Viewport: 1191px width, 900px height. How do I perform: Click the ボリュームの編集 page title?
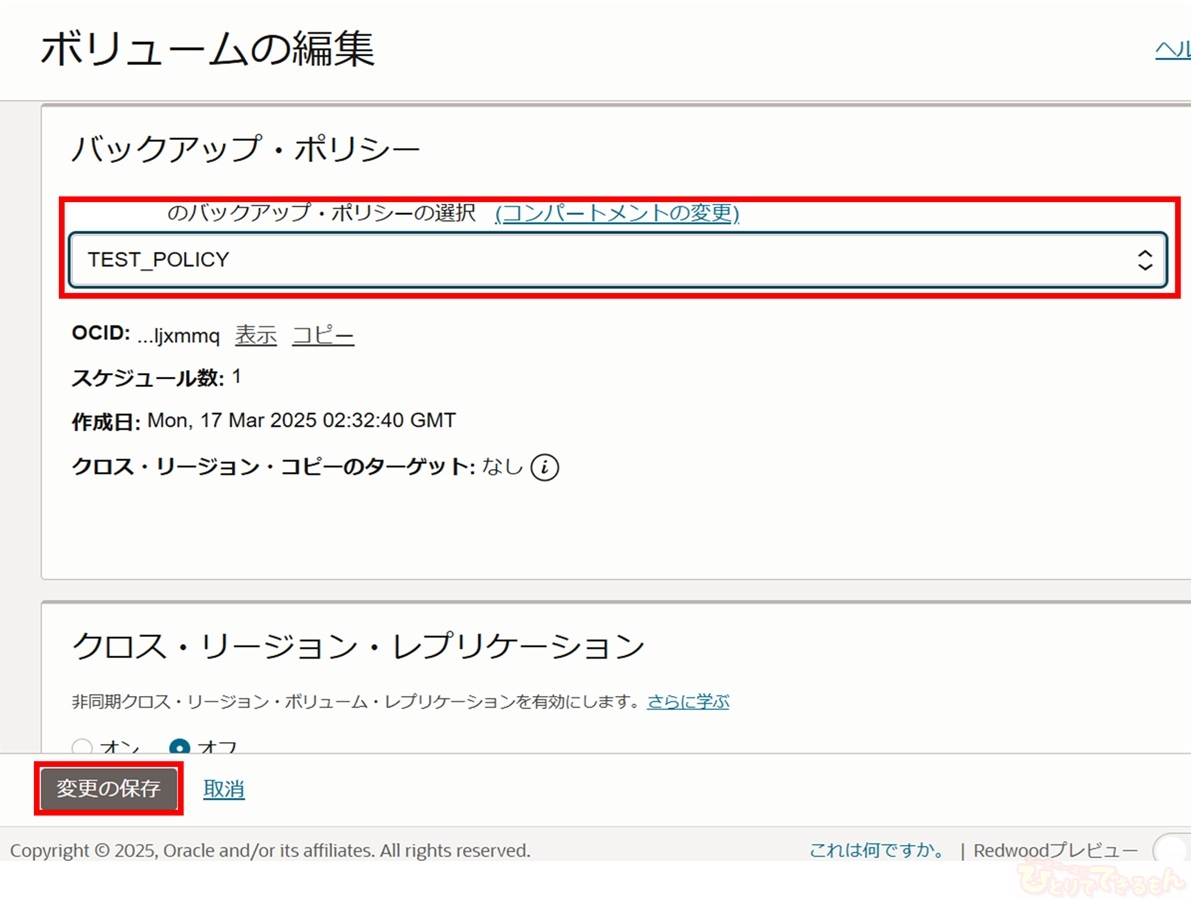coord(208,49)
